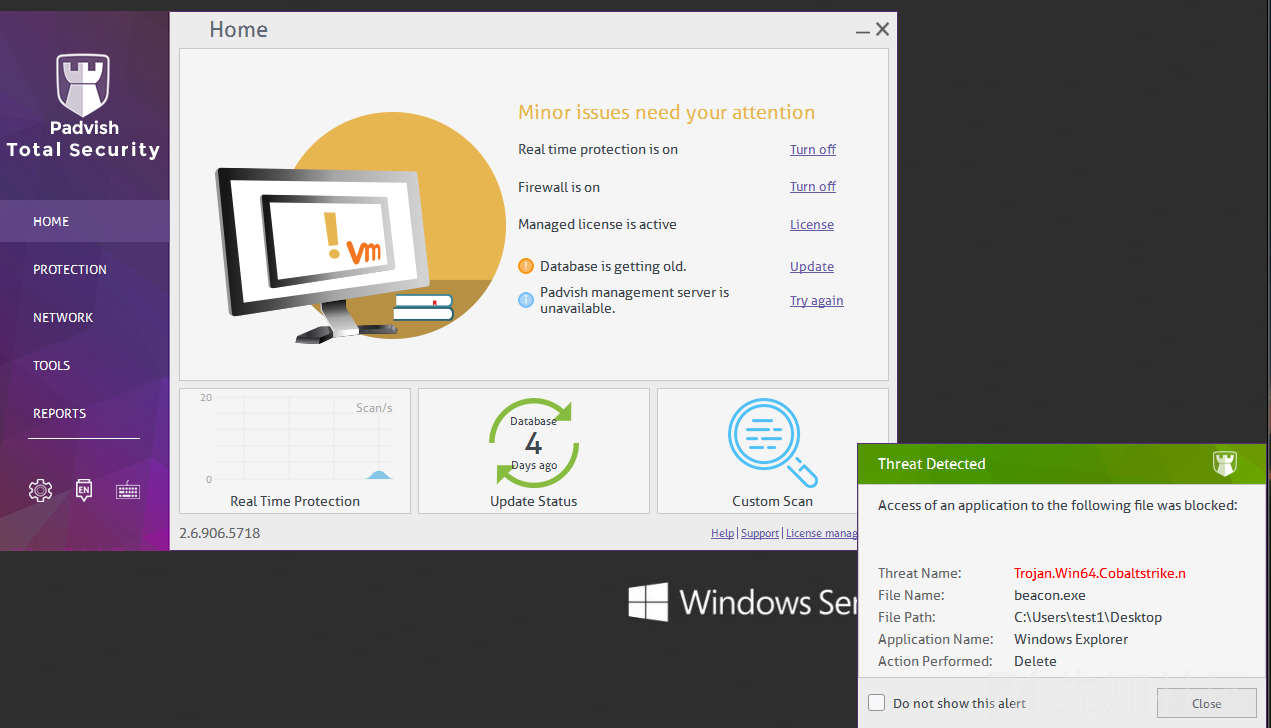Open Update Status via green arrows icon

pyautogui.click(x=534, y=442)
